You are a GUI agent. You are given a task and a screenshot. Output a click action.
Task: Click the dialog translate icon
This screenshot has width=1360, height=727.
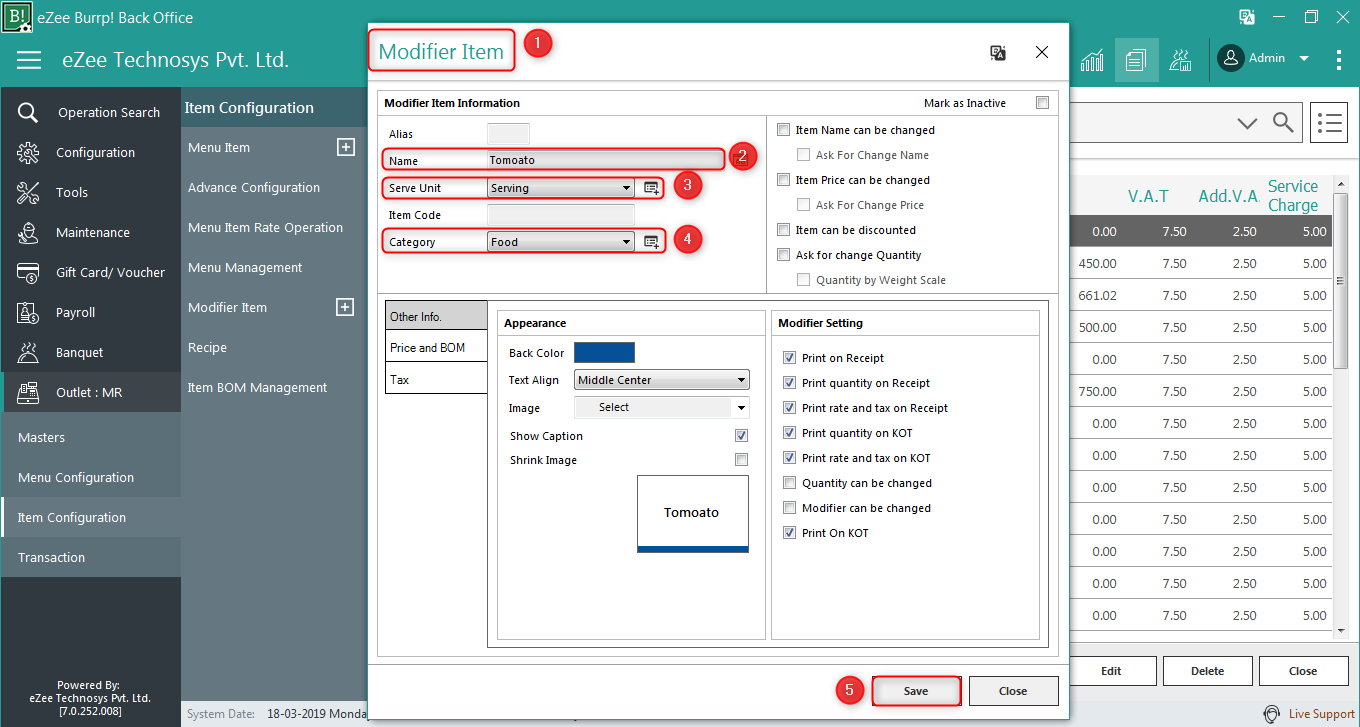pos(997,52)
